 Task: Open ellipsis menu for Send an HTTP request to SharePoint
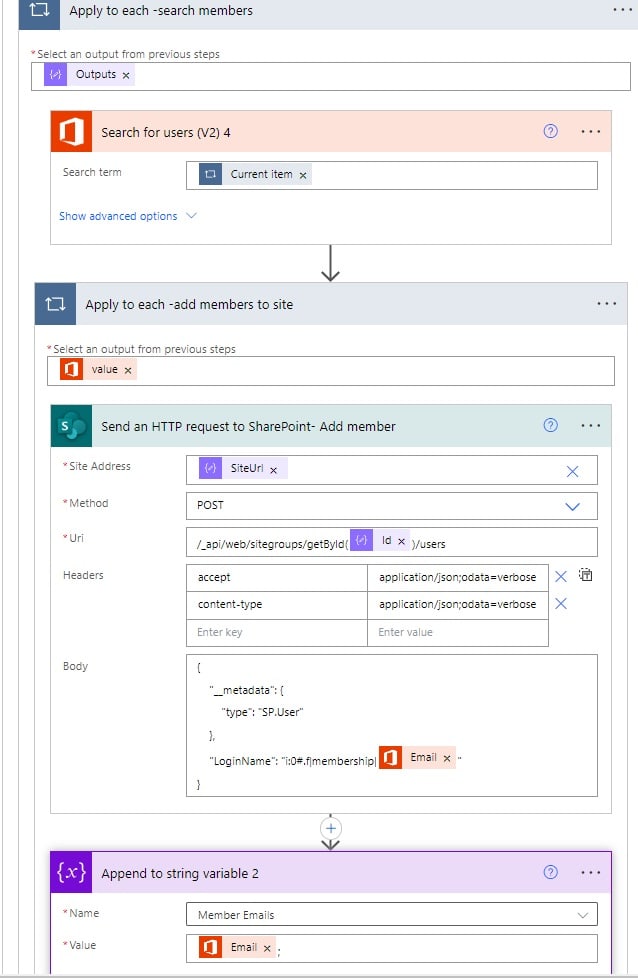591,426
